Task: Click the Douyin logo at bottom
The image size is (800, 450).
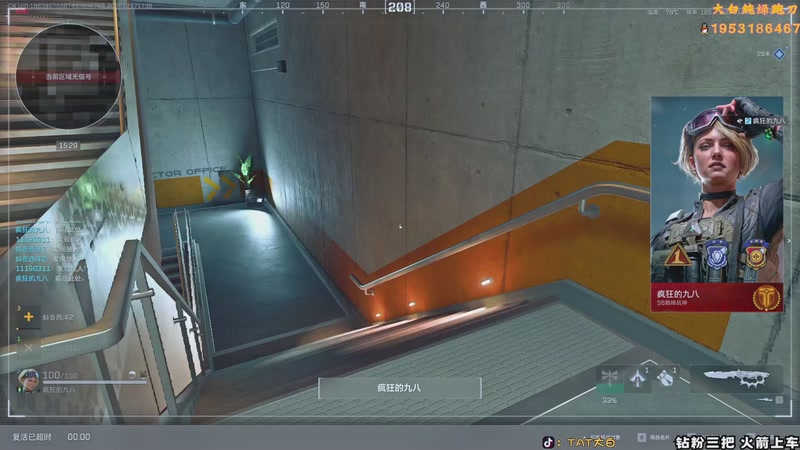Action: point(548,442)
